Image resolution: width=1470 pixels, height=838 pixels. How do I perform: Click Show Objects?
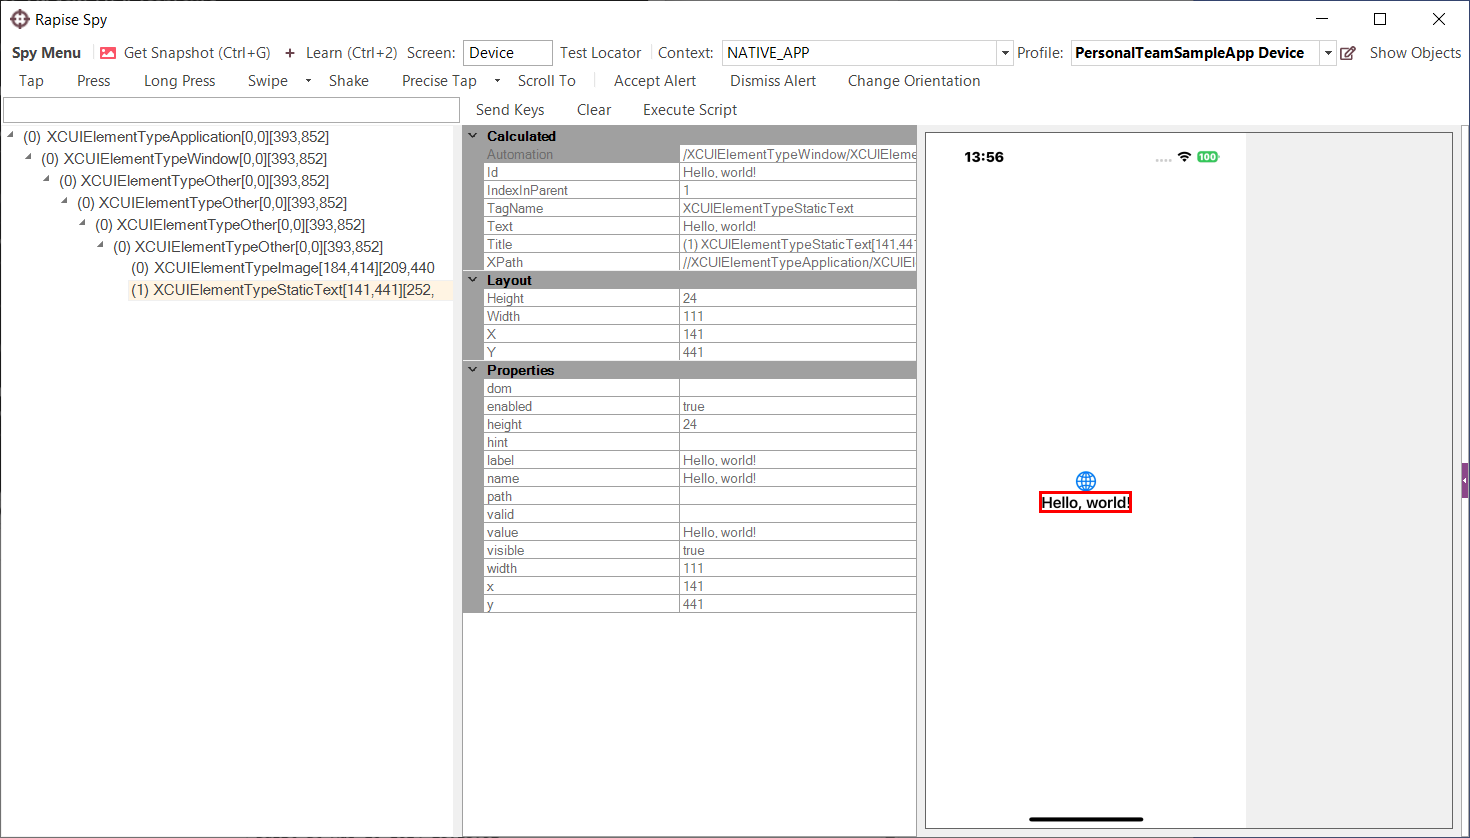(x=1414, y=53)
